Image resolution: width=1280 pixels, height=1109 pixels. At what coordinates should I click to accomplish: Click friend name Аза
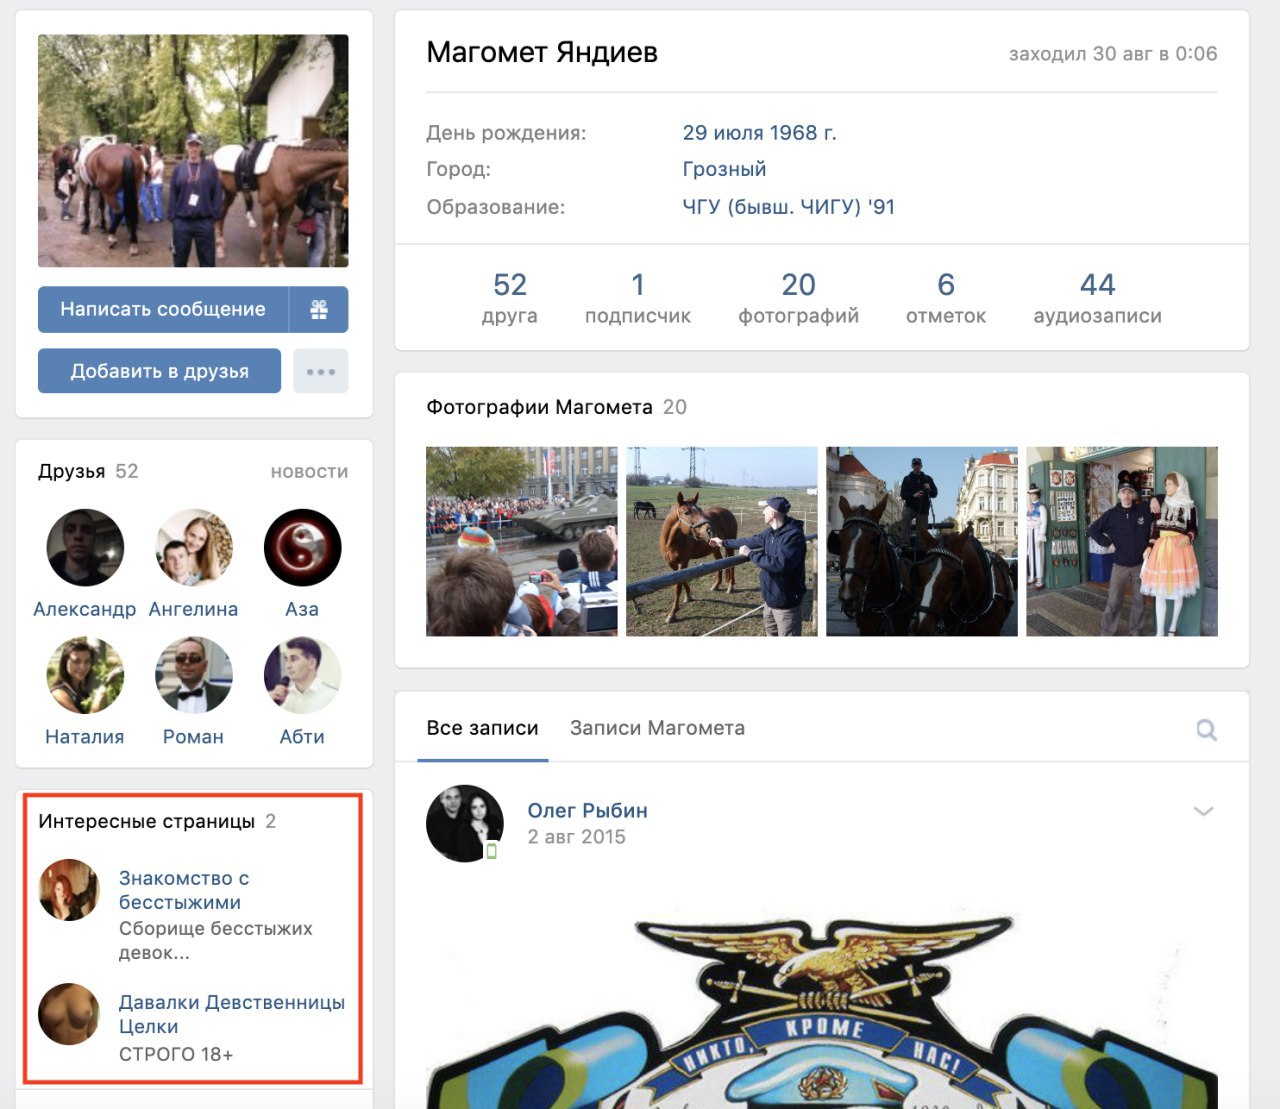click(x=302, y=609)
